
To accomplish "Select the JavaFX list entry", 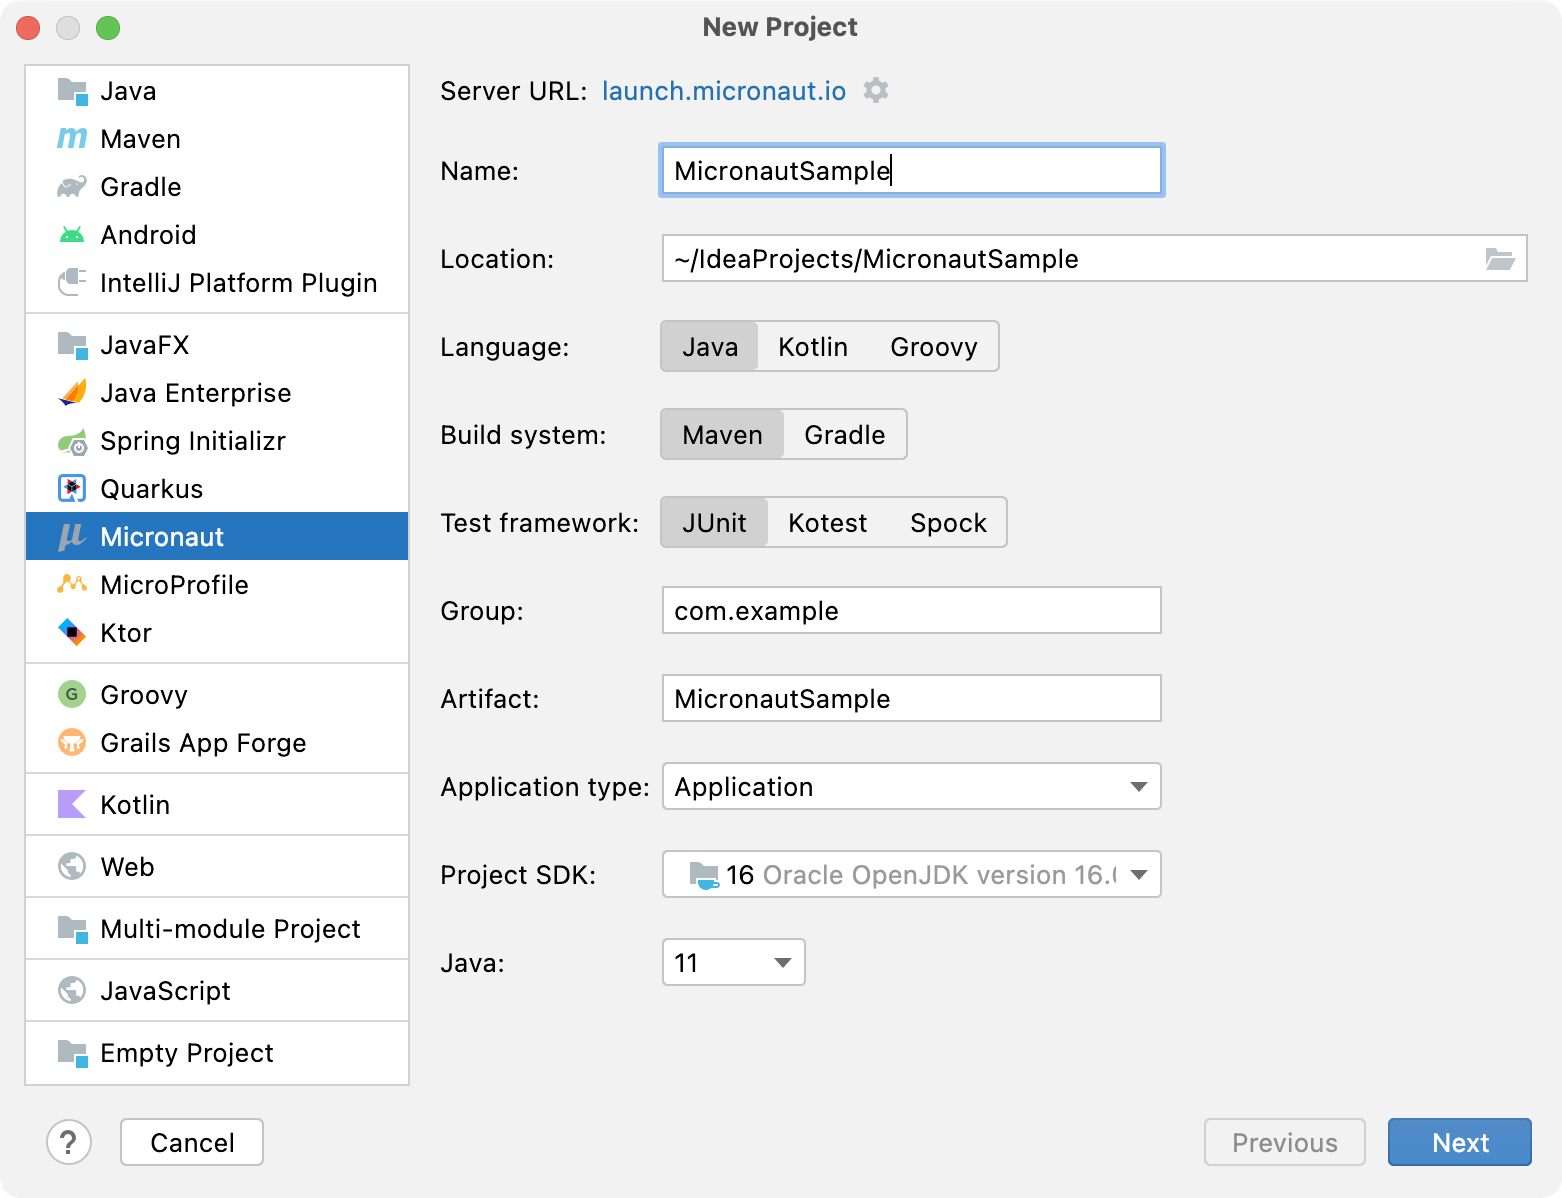I will [x=217, y=345].
